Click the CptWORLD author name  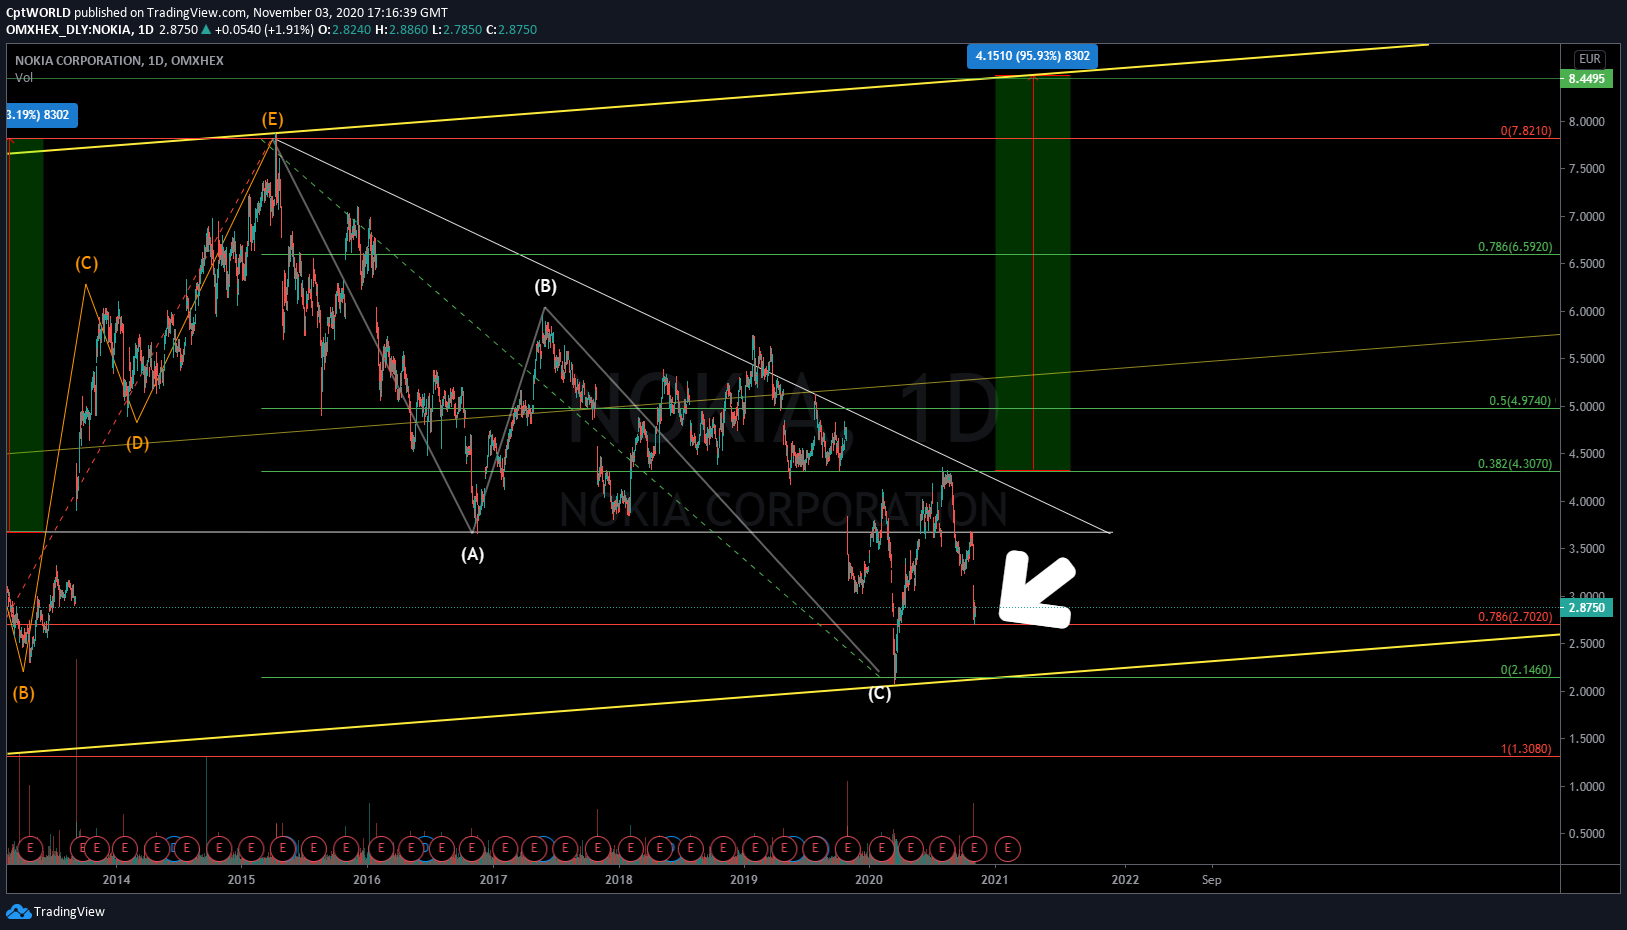(x=38, y=13)
